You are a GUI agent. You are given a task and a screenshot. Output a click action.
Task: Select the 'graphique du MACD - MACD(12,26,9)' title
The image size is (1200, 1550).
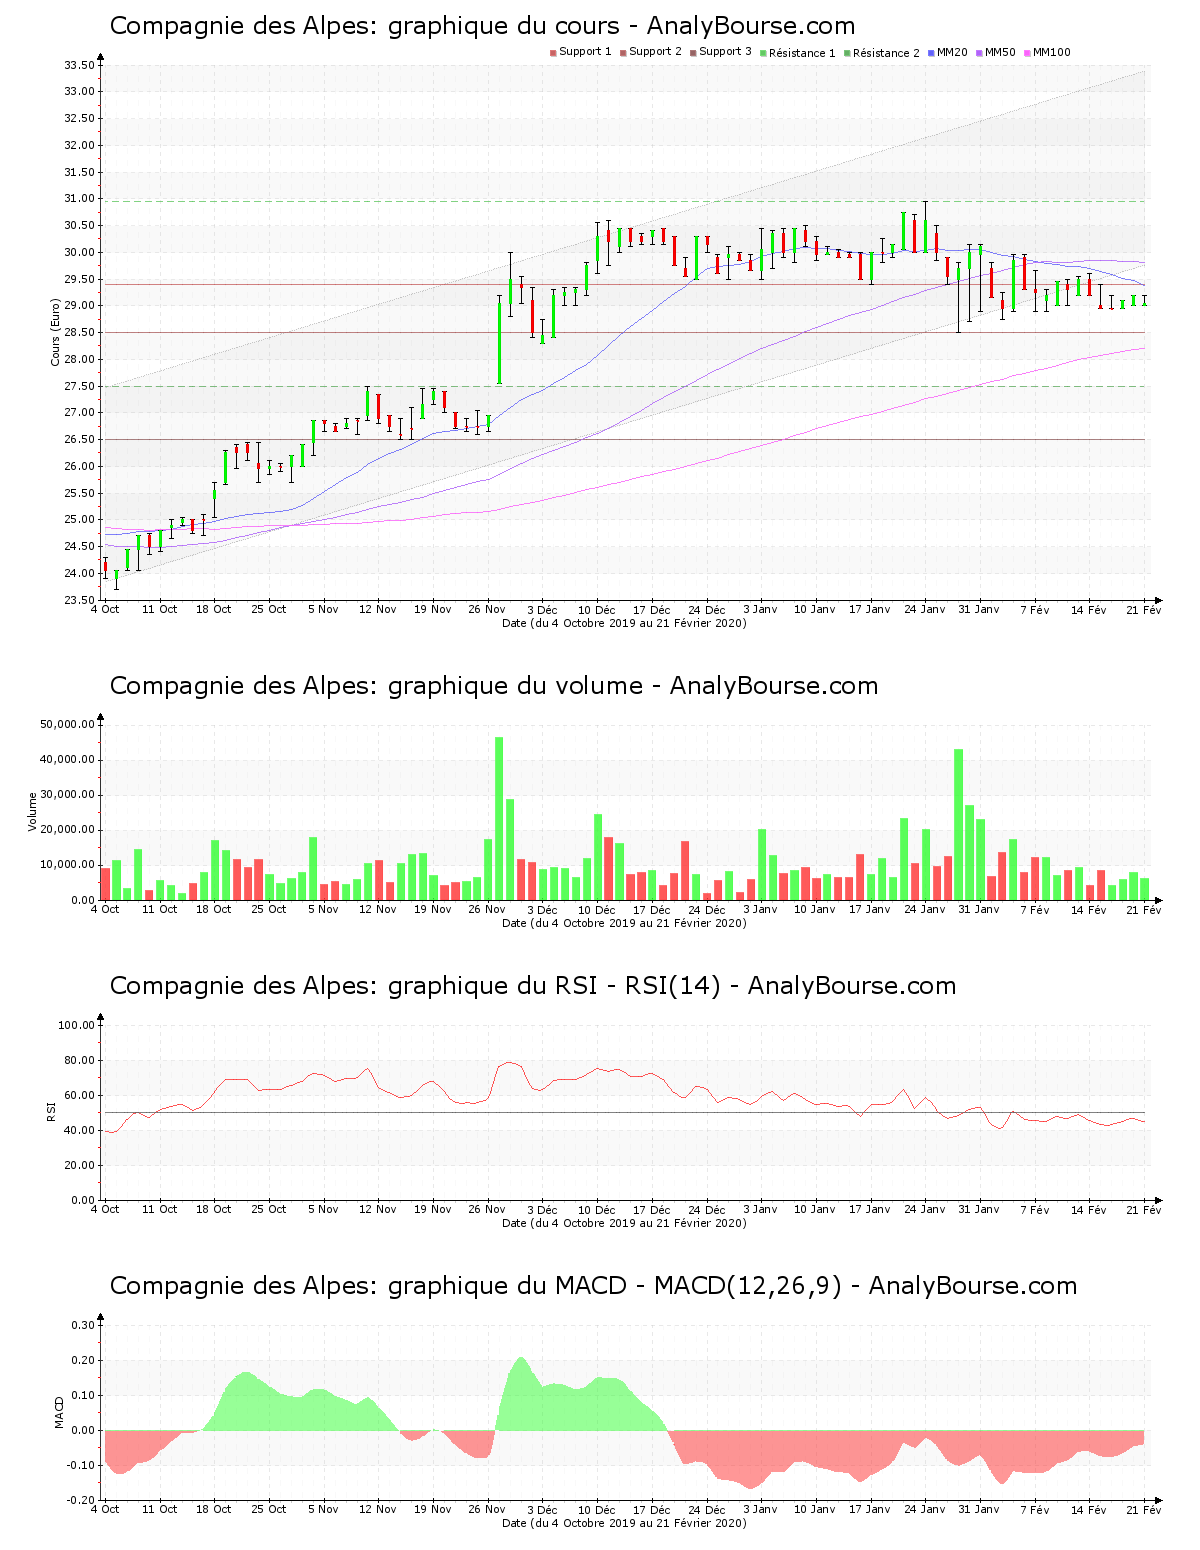point(593,1286)
